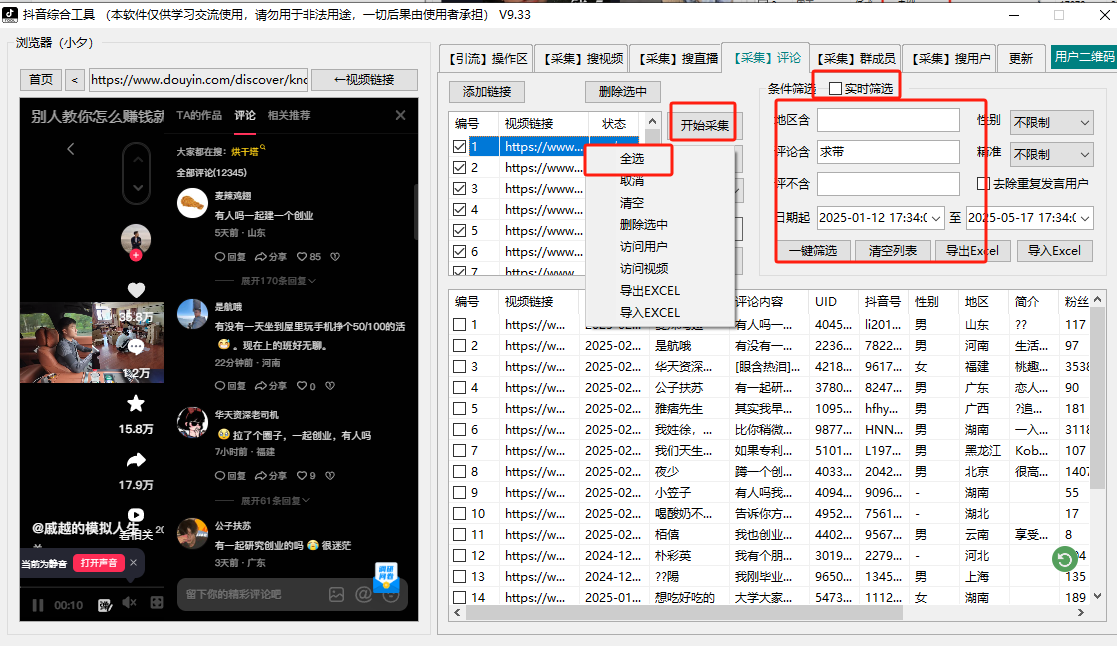
Task: Like the video with the heart icon
Action: click(x=136, y=290)
